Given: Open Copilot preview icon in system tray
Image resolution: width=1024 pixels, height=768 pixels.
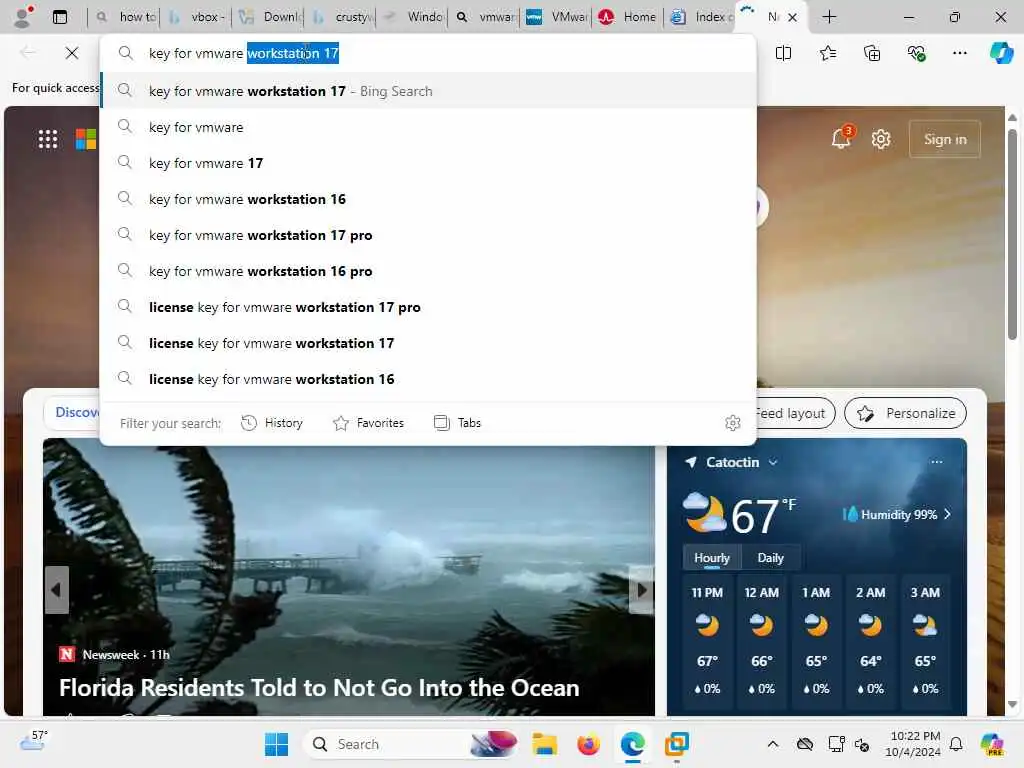Looking at the screenshot, I should click(992, 744).
